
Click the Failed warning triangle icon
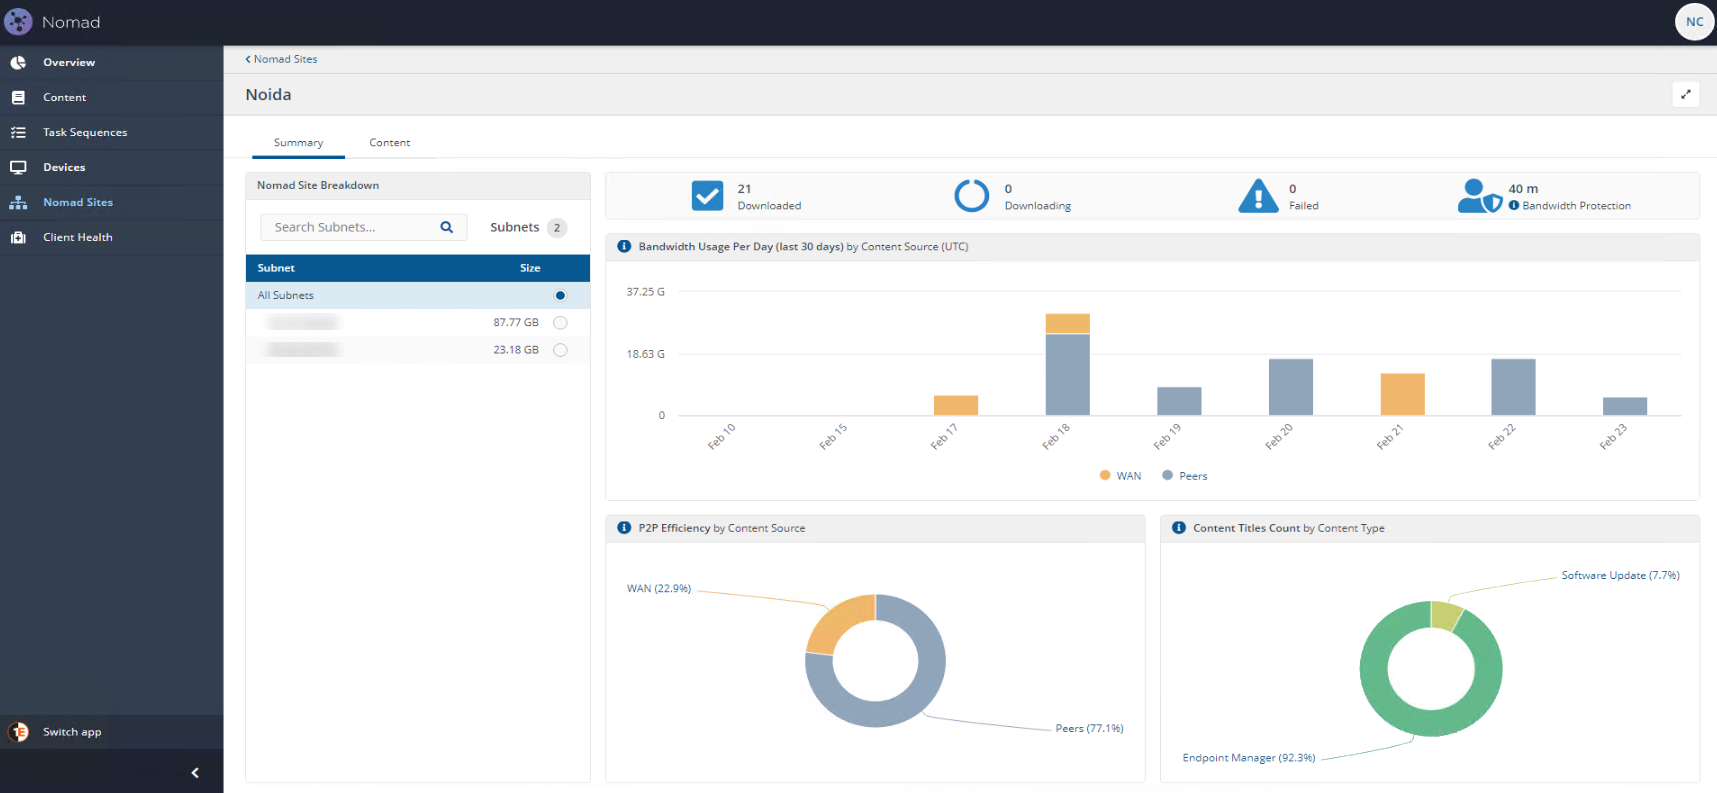1258,196
